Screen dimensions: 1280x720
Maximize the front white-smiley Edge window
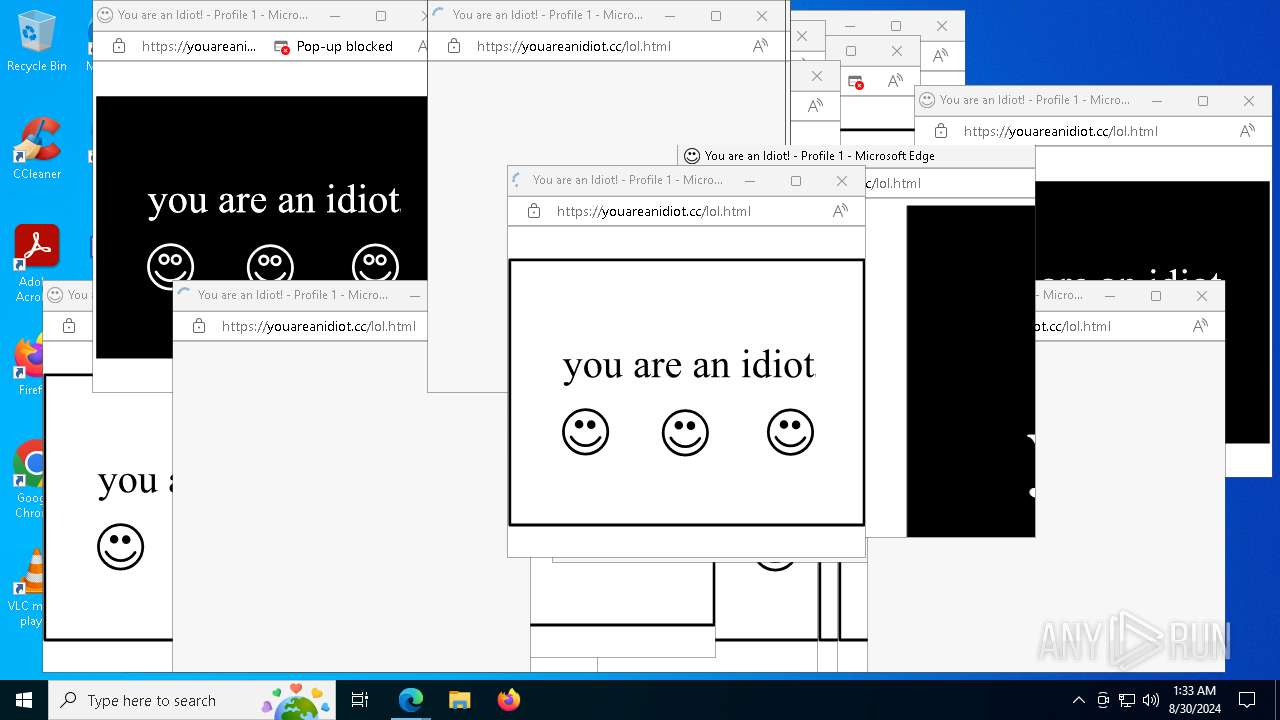(796, 181)
